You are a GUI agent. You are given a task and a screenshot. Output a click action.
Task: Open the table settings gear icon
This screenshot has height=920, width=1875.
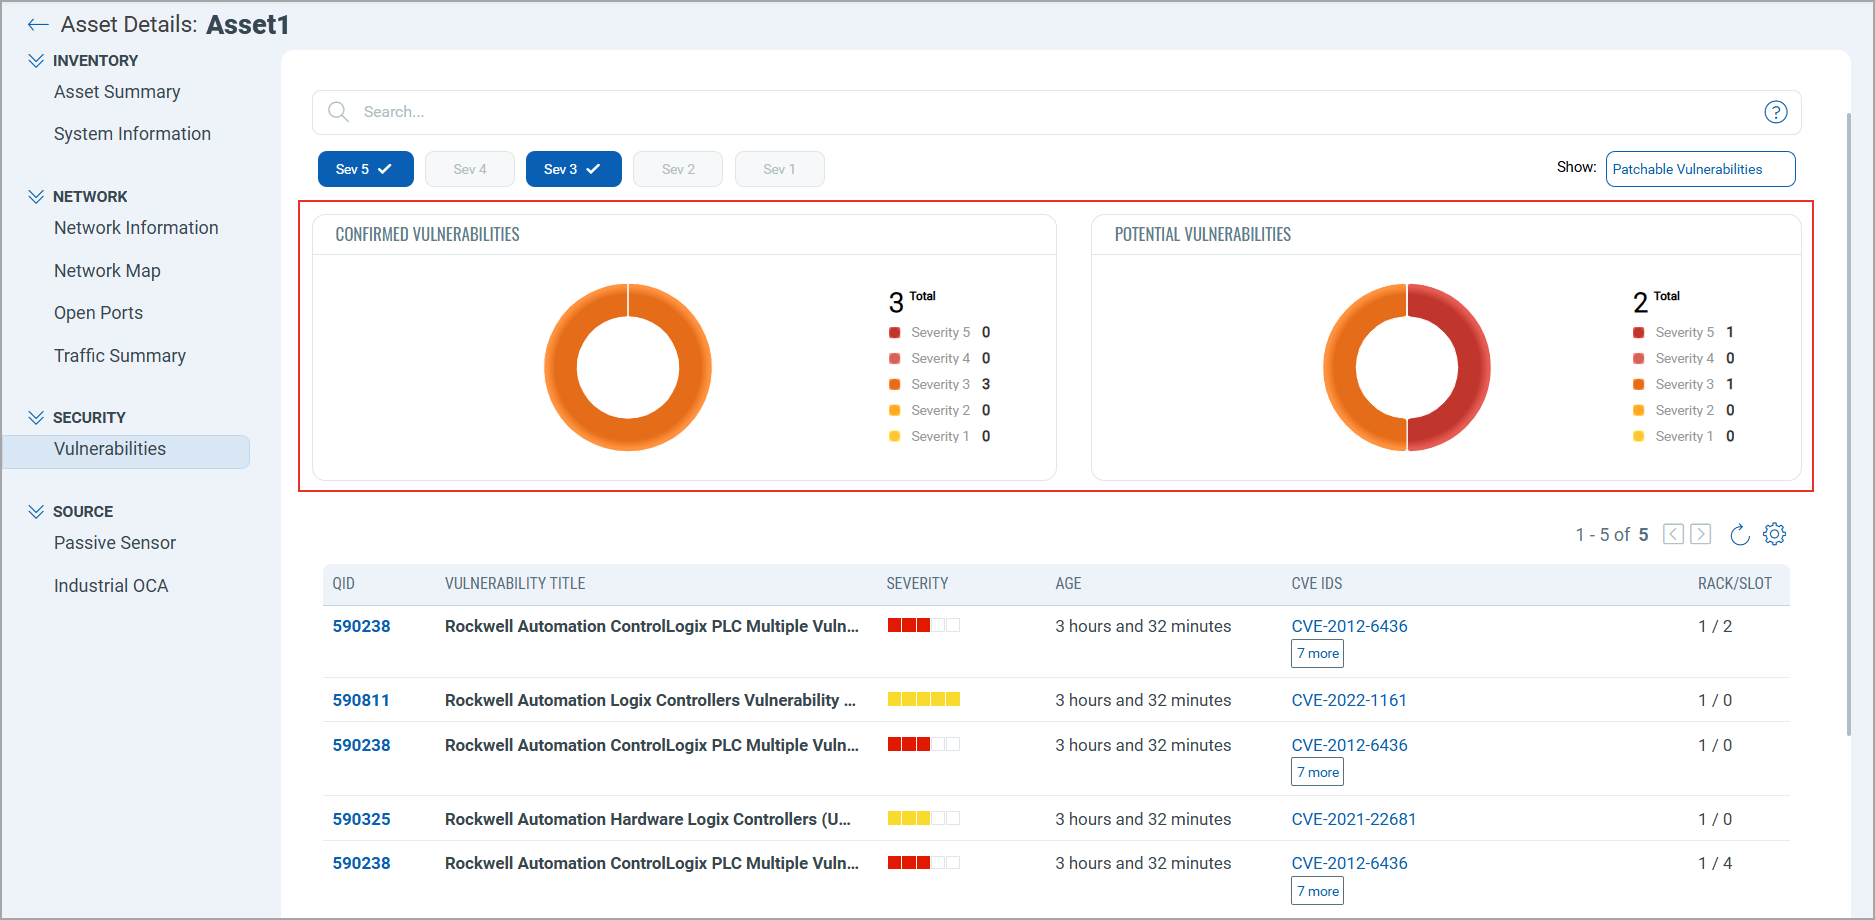(x=1774, y=534)
